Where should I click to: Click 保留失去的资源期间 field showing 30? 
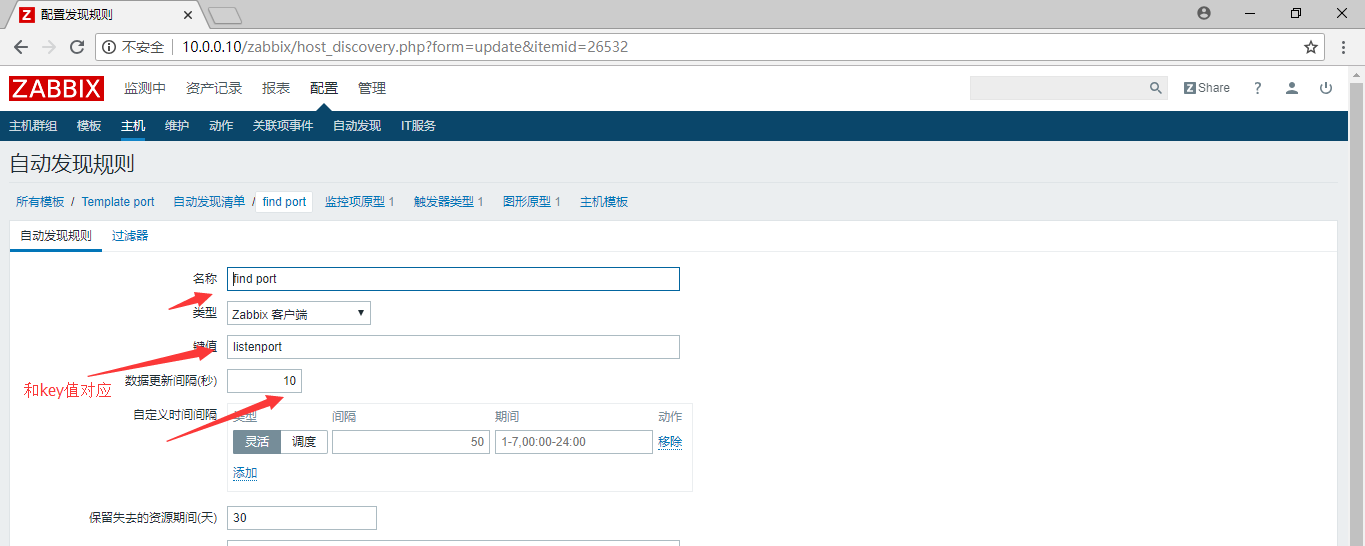tap(302, 518)
